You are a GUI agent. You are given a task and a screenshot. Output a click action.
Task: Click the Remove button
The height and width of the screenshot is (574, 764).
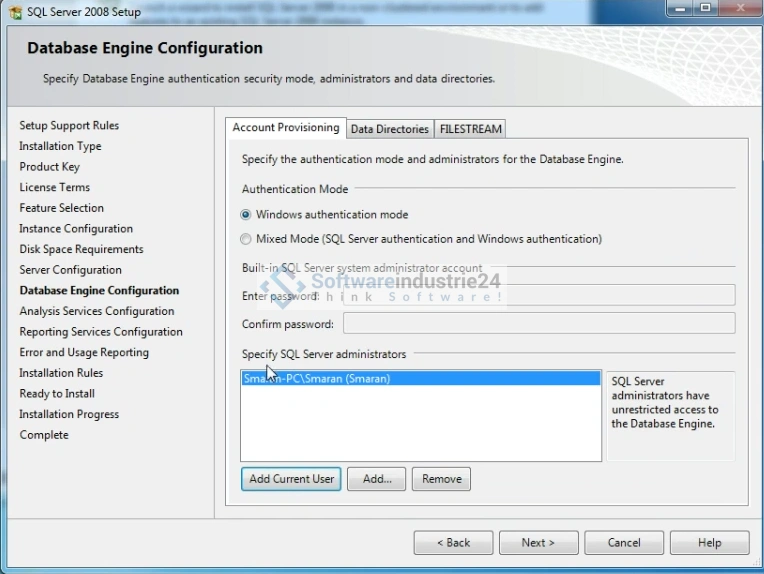coord(441,479)
